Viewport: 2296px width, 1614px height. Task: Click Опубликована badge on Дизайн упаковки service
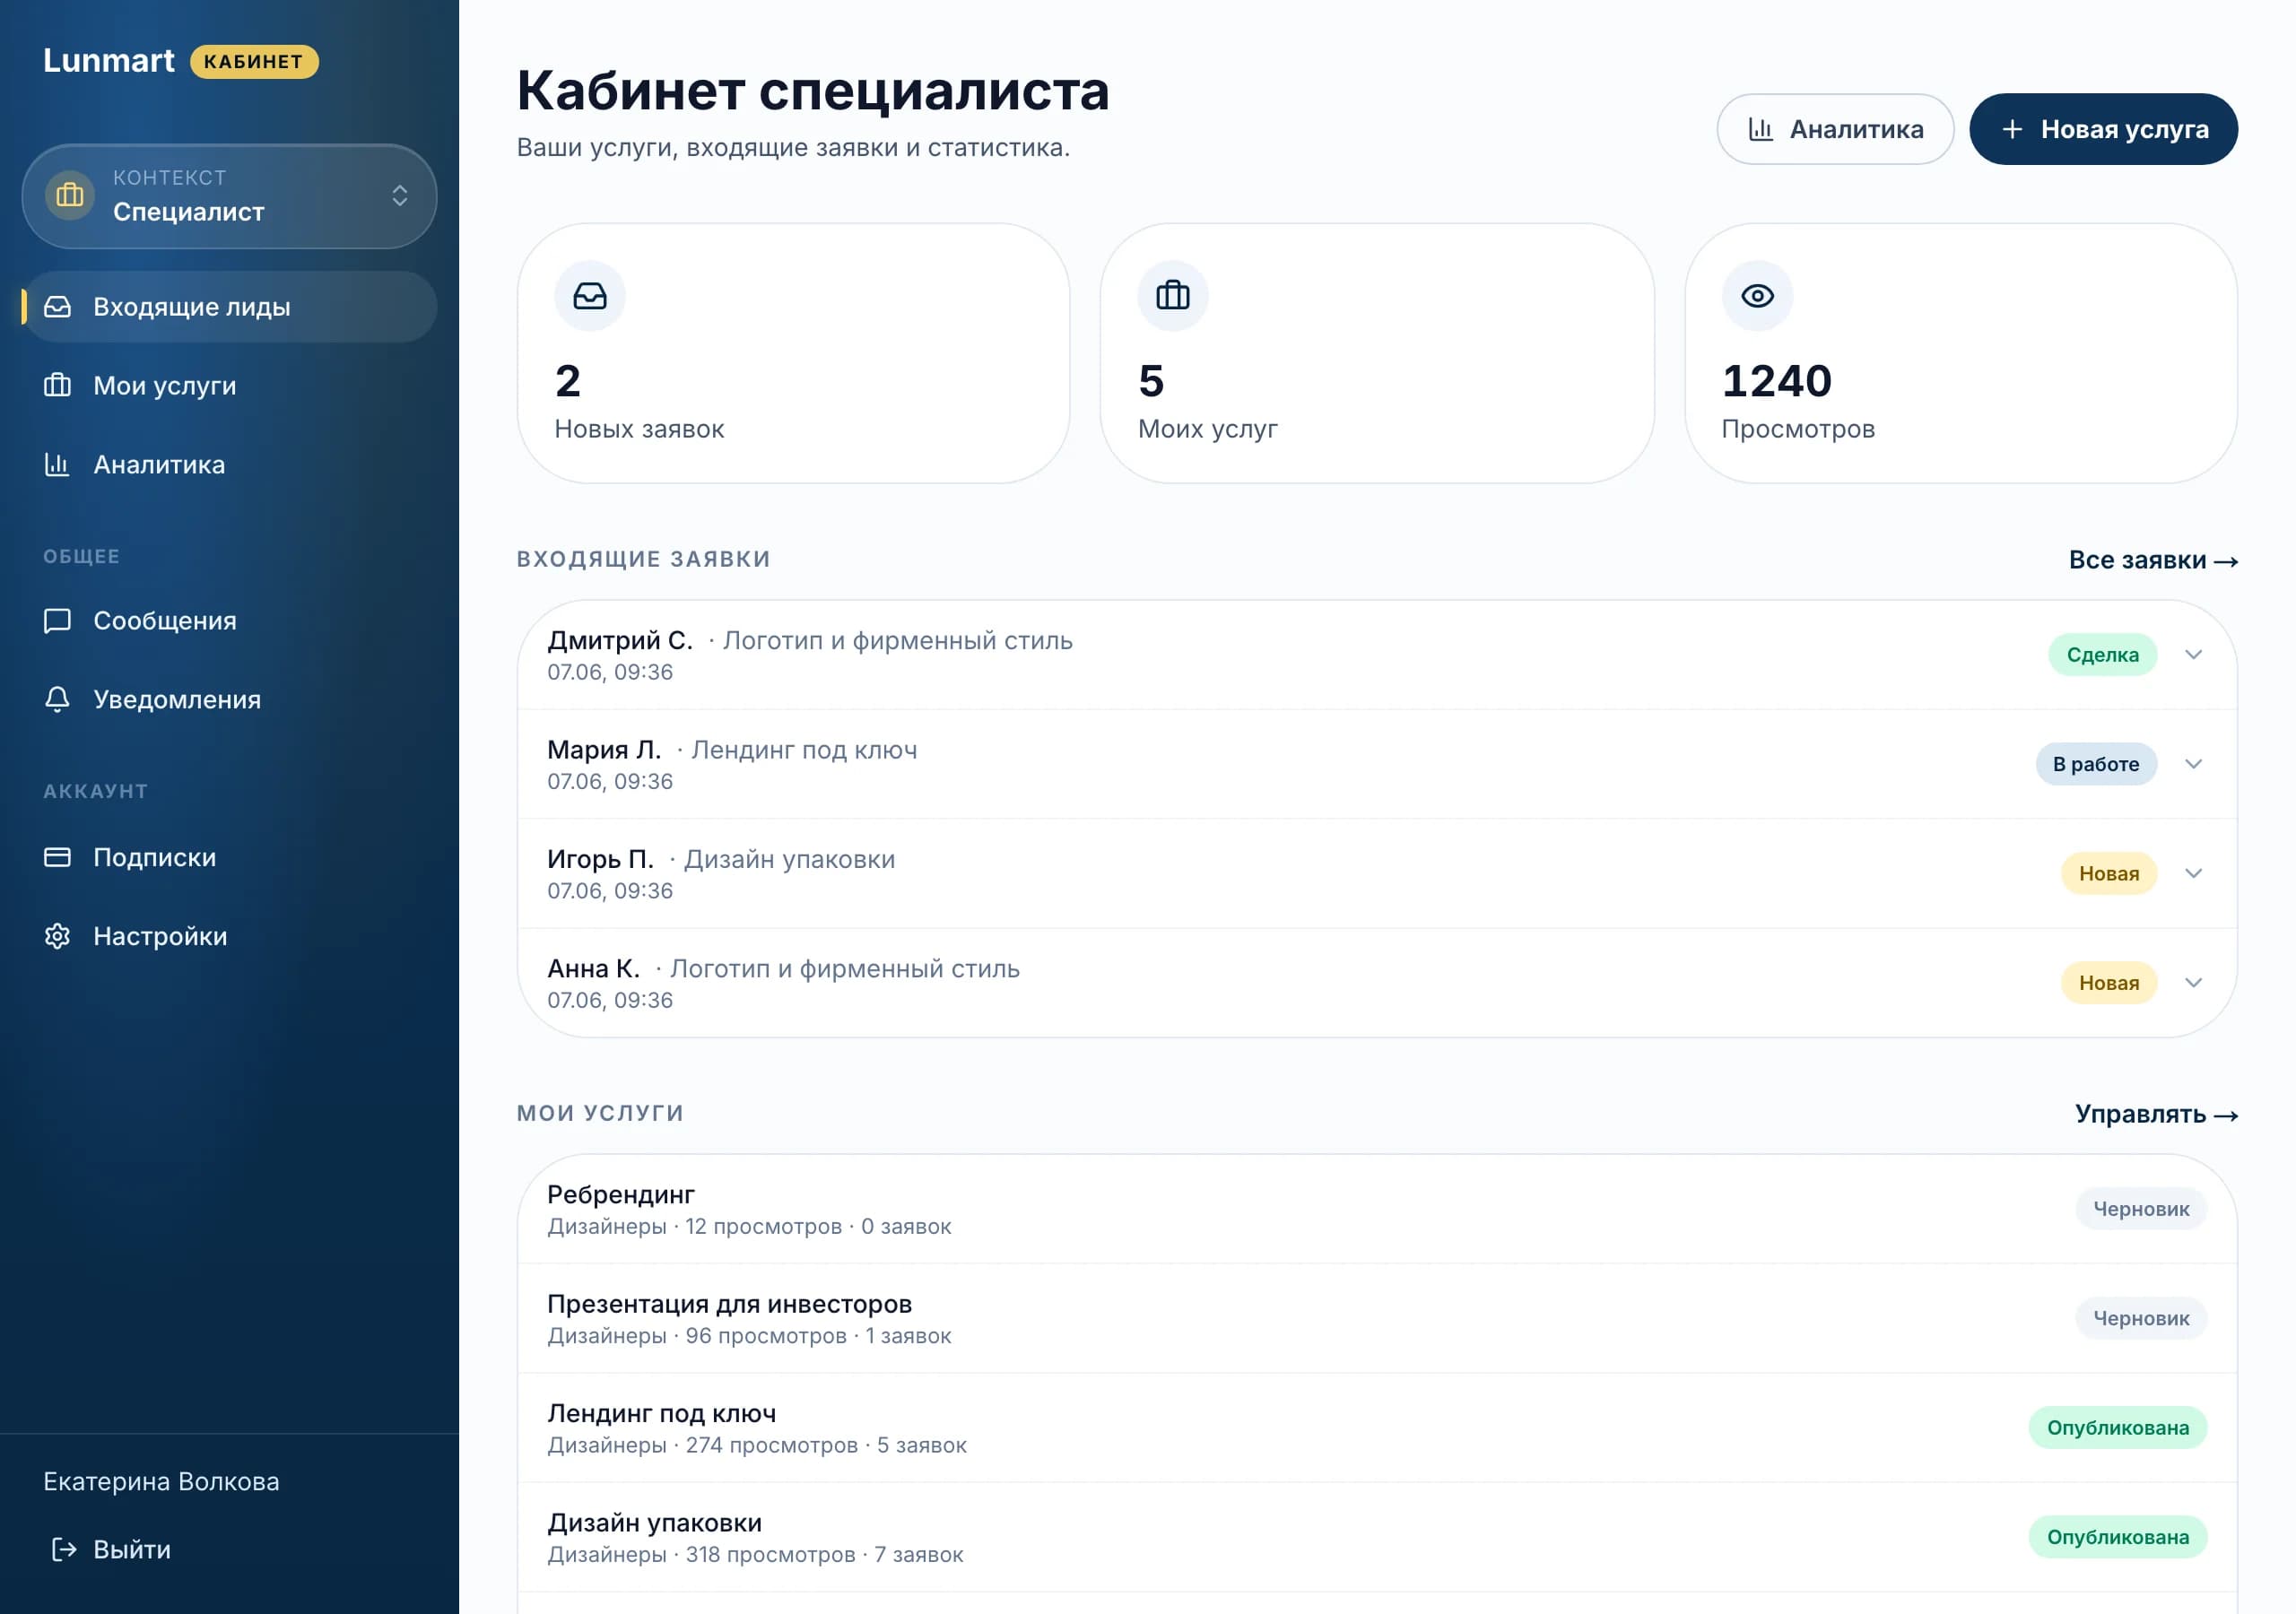2117,1537
